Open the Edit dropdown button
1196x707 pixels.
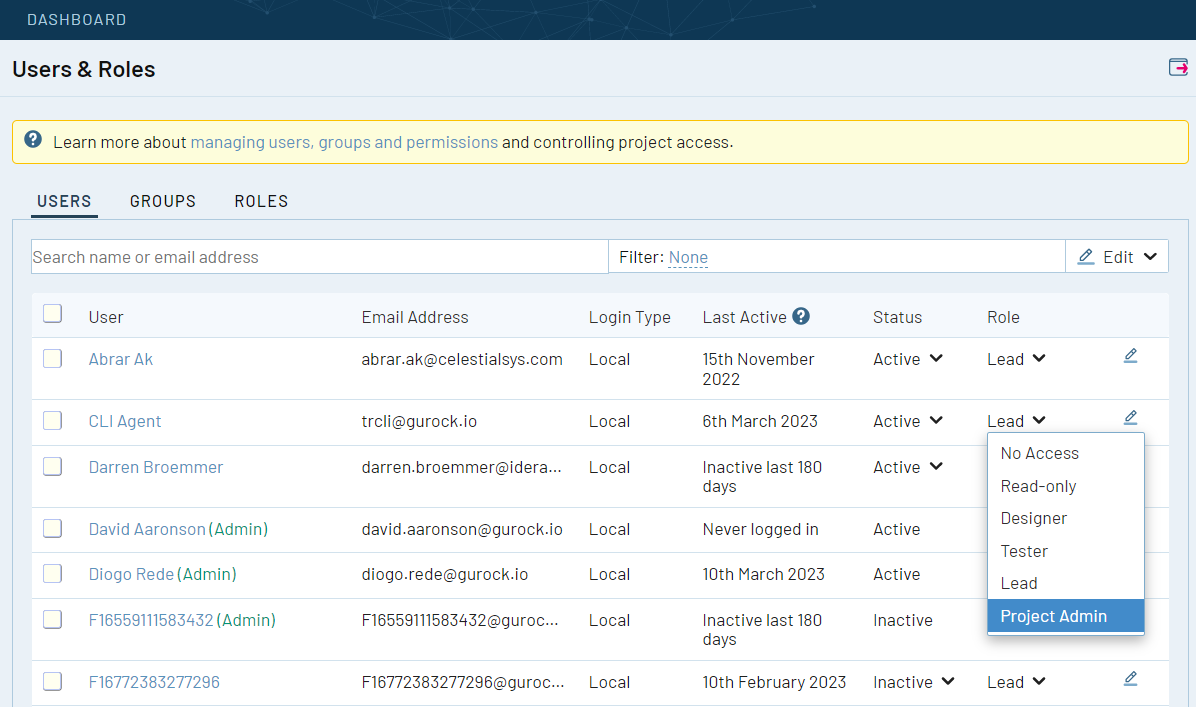coord(1117,257)
